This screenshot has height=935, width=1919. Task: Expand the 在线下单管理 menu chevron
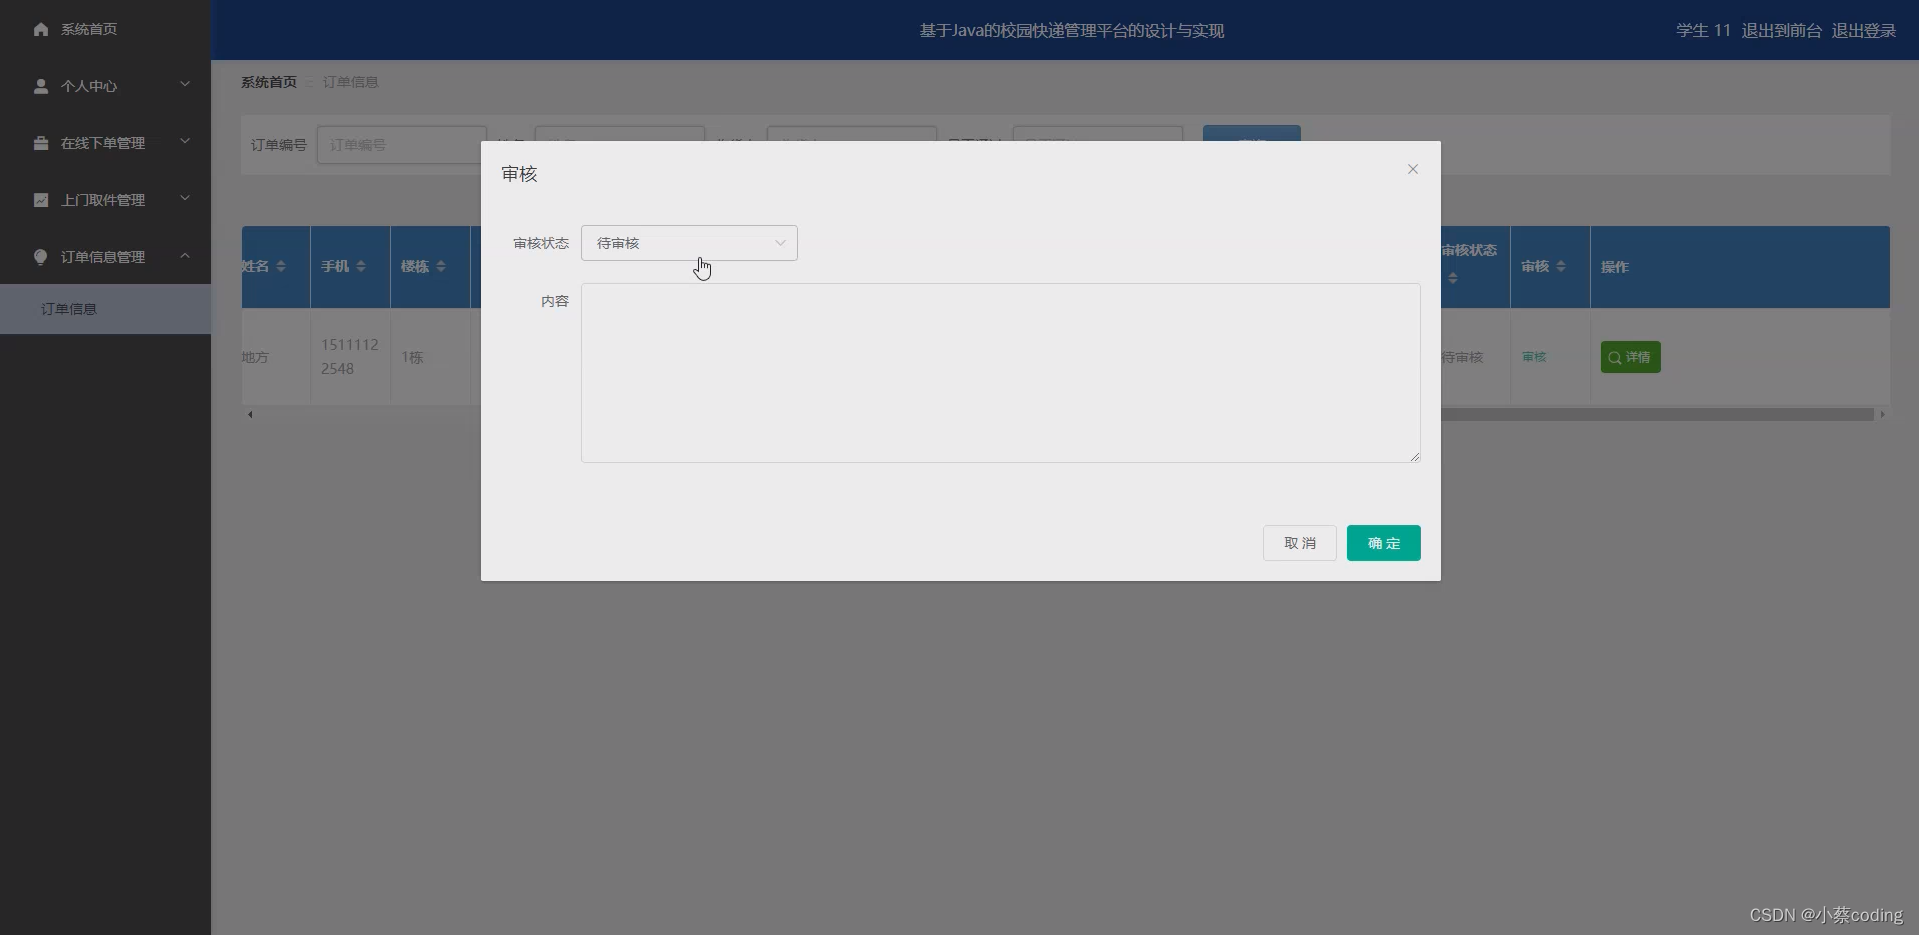tap(185, 142)
